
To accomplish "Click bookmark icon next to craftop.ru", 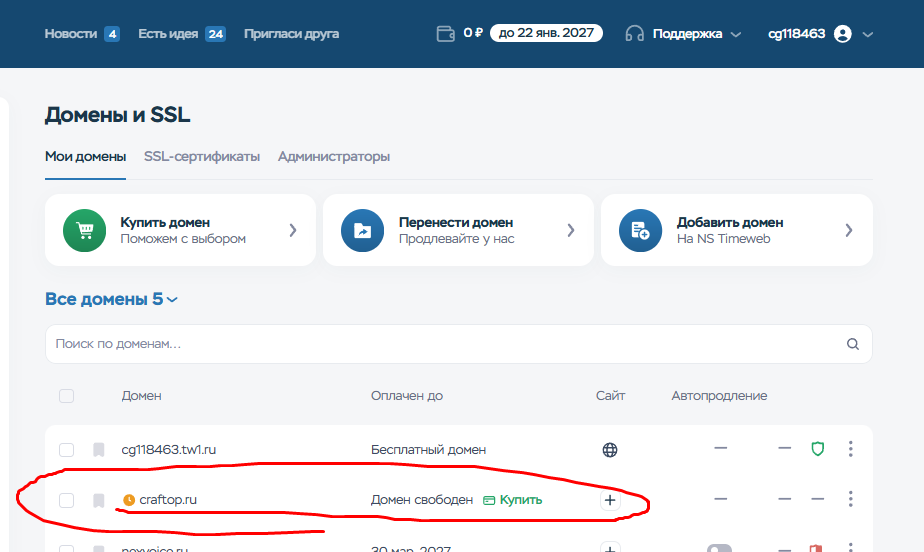I will click(x=98, y=500).
